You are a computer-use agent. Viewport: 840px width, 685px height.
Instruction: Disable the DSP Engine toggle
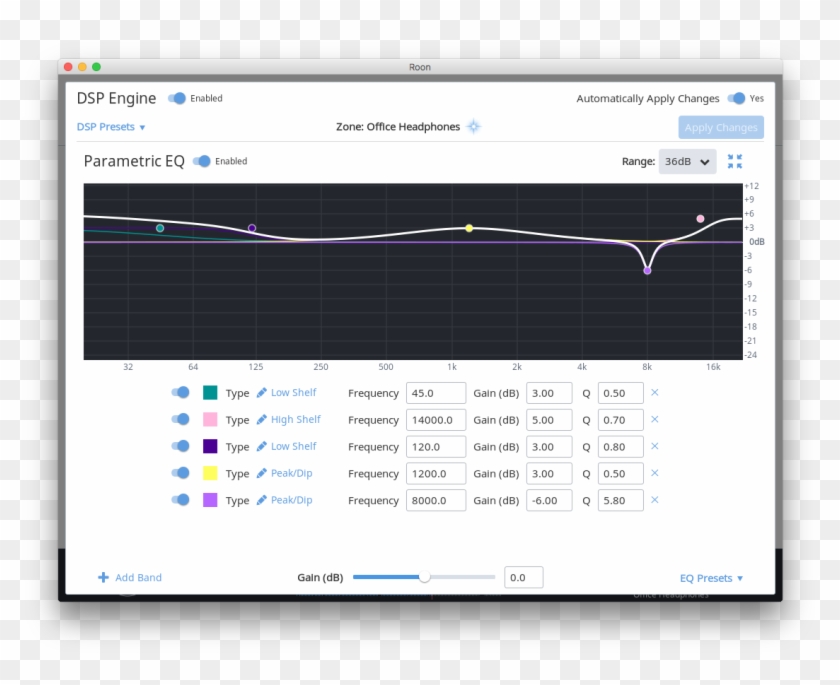(x=177, y=98)
